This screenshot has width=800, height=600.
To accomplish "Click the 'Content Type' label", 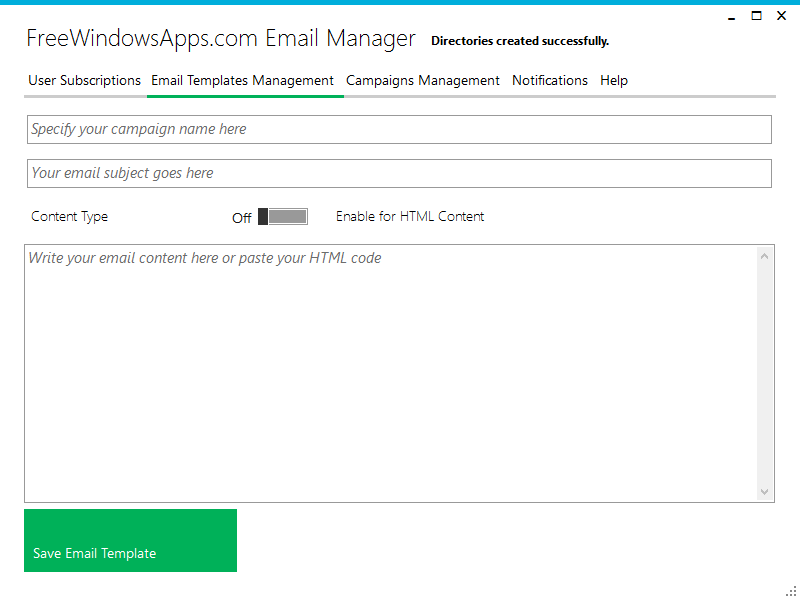I will (69, 216).
